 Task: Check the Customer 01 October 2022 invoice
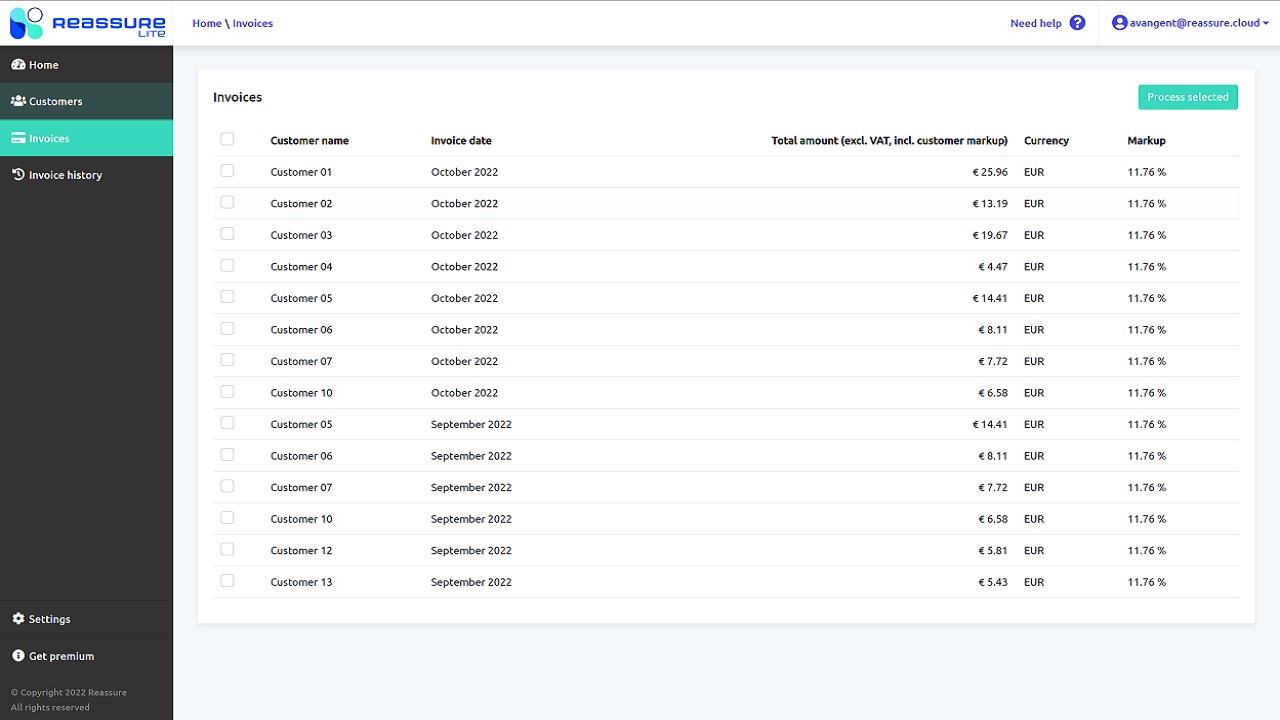pyautogui.click(x=227, y=171)
